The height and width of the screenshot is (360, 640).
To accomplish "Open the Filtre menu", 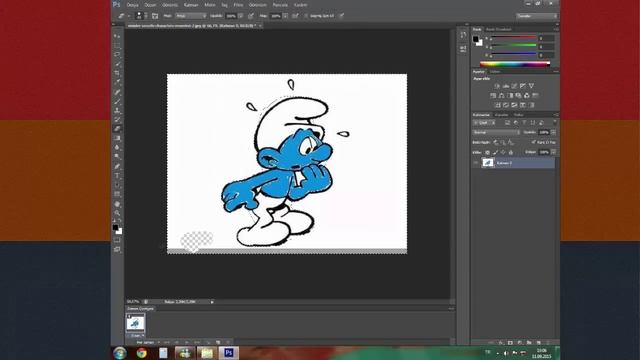I will click(238, 5).
